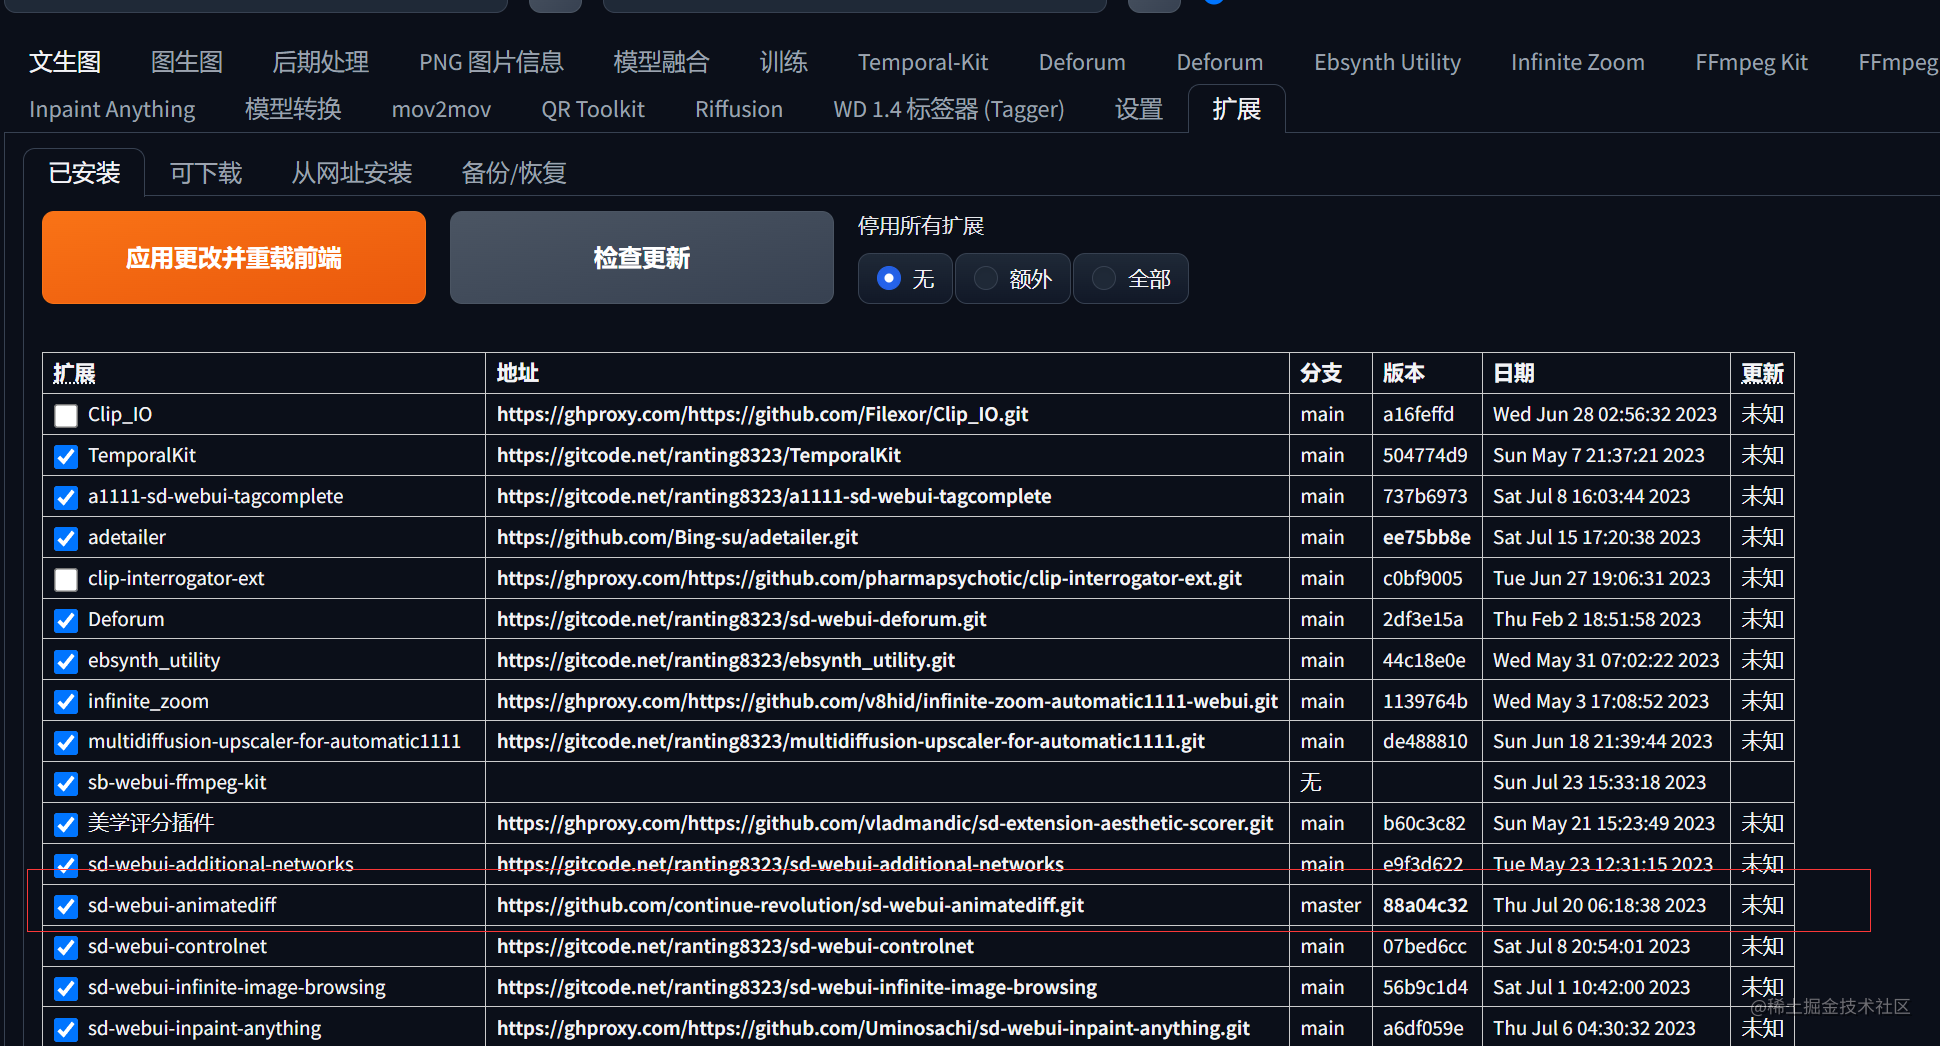
Task: Switch to Temporal-Kit tab
Action: coord(923,62)
